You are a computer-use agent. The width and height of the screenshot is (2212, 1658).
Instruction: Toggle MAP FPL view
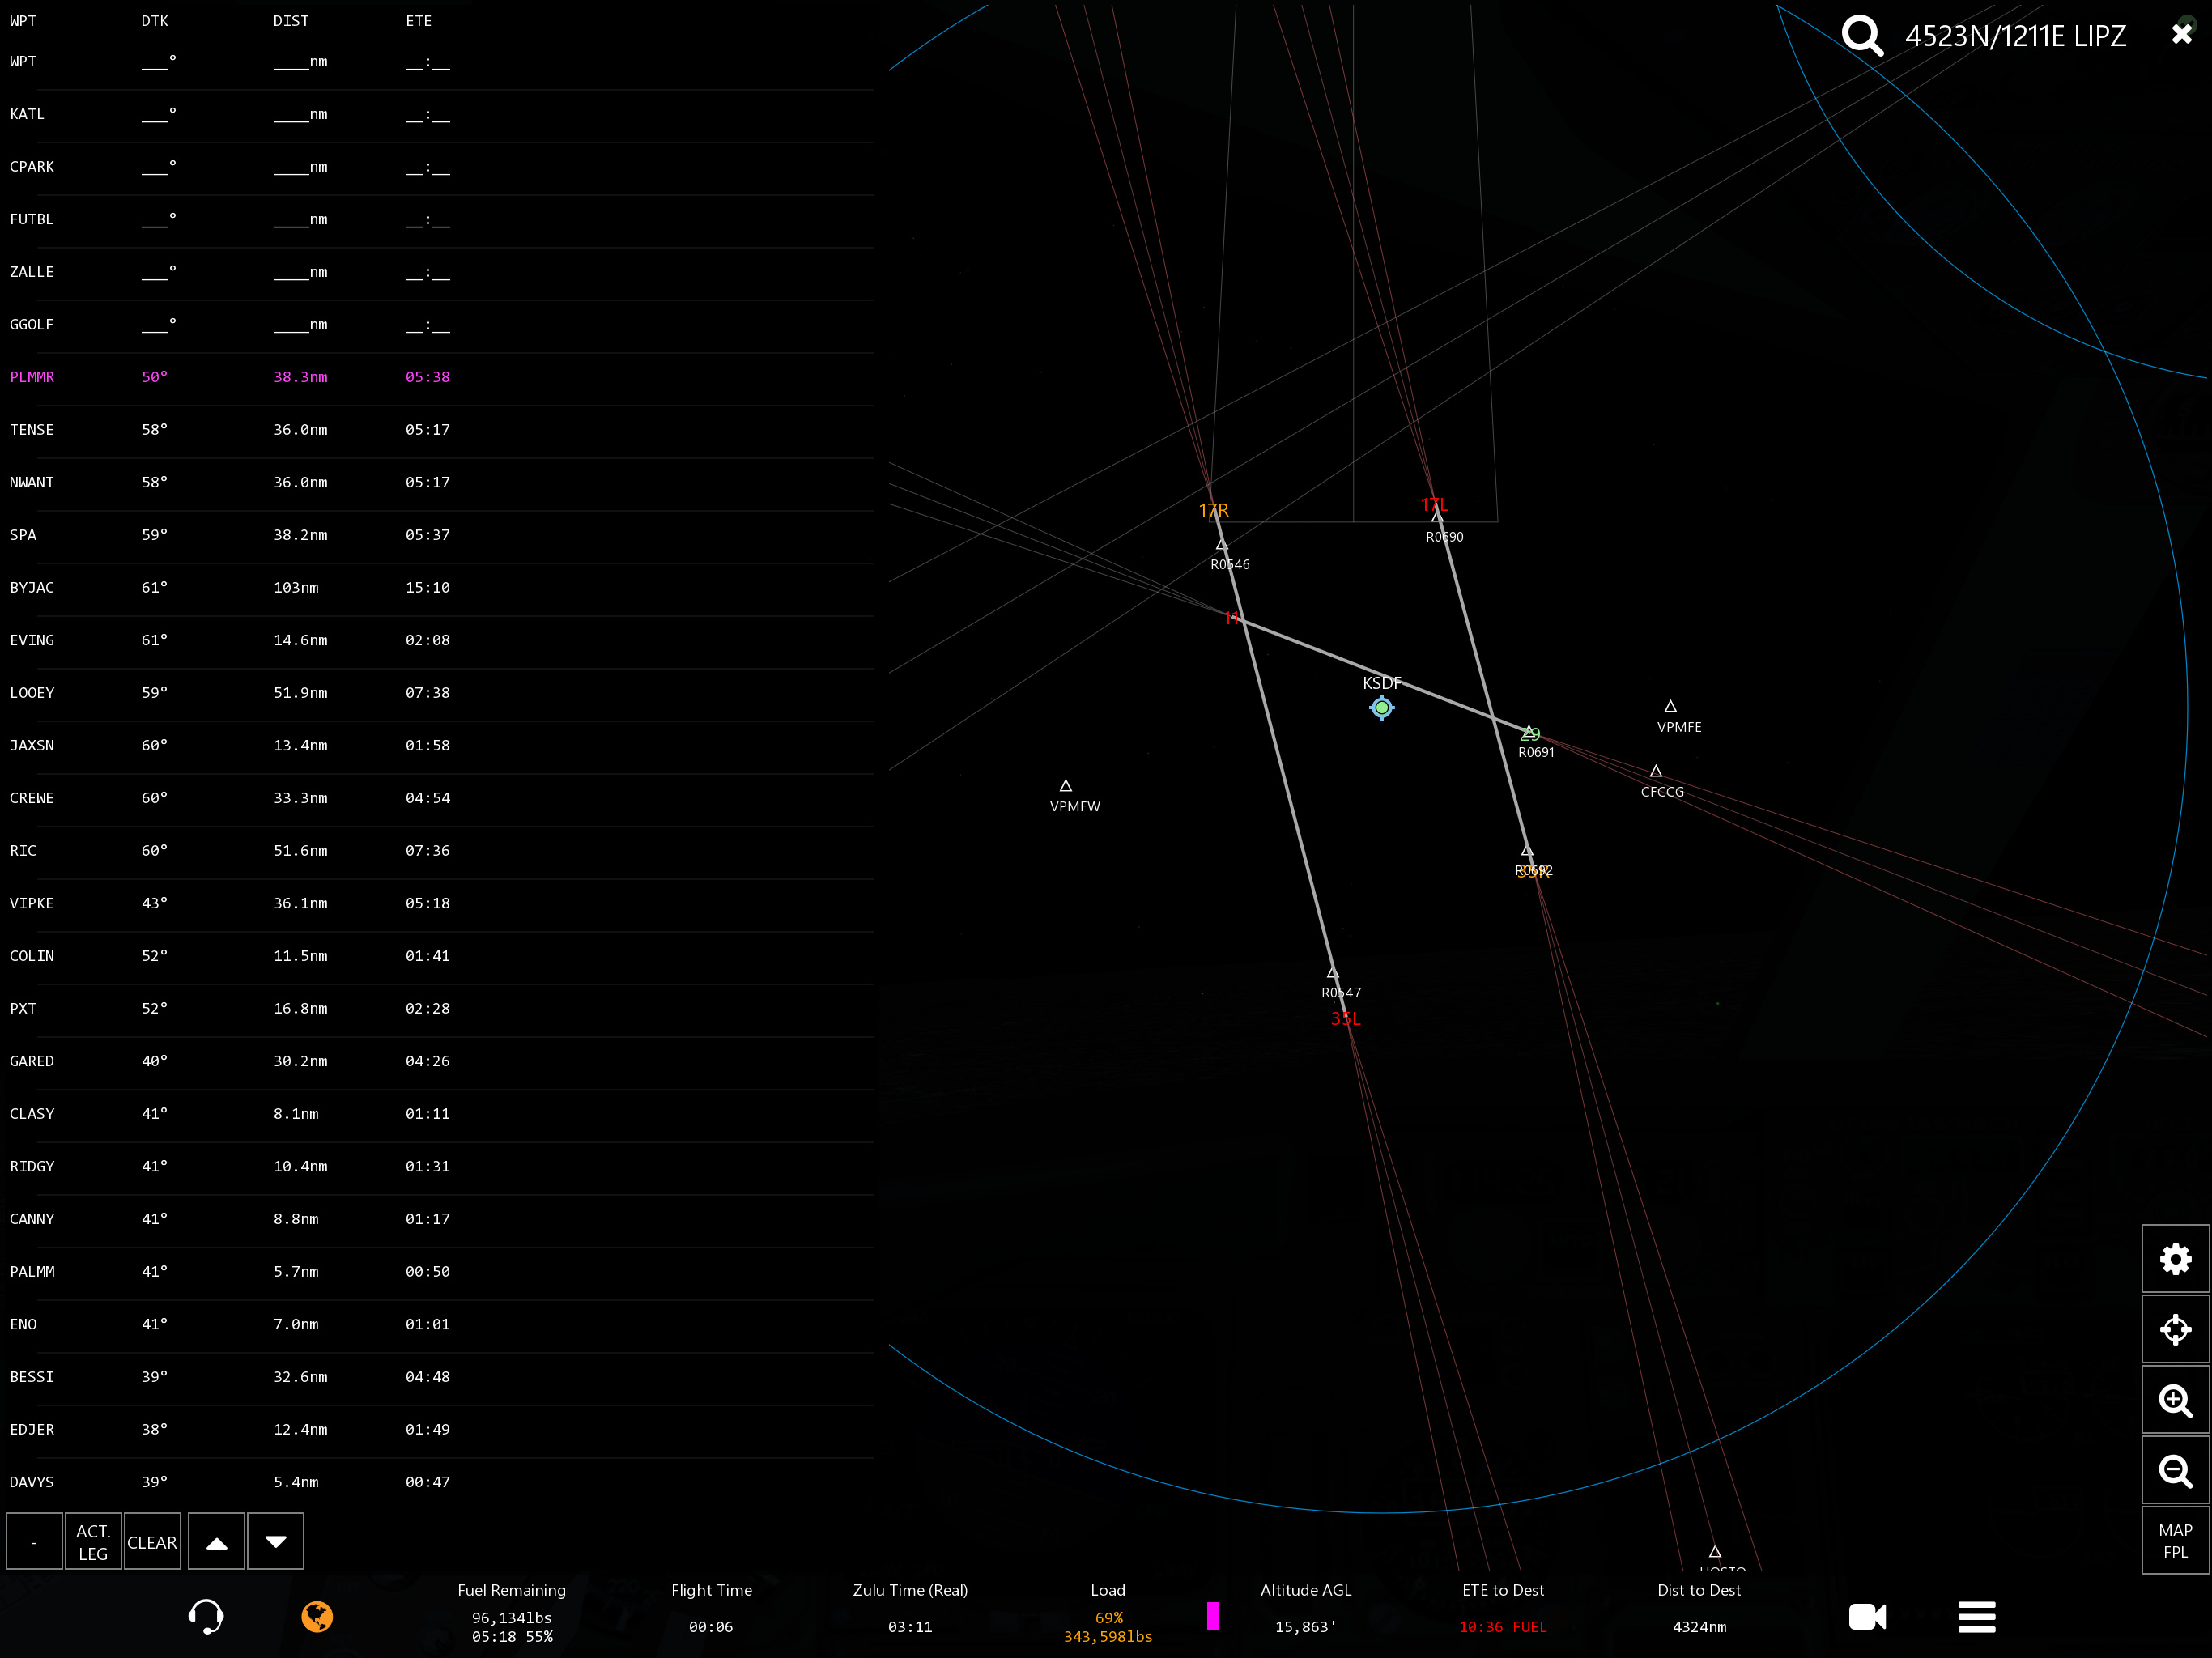pyautogui.click(x=2175, y=1541)
